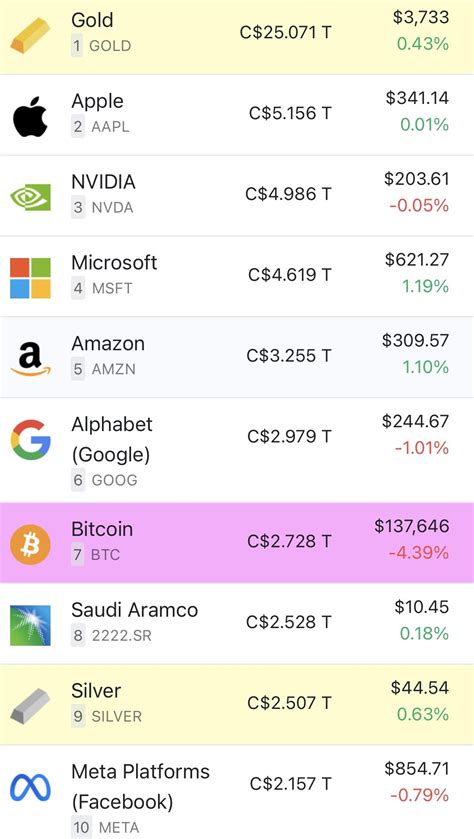Select the Alphabet (Google) name link

[x=112, y=439]
